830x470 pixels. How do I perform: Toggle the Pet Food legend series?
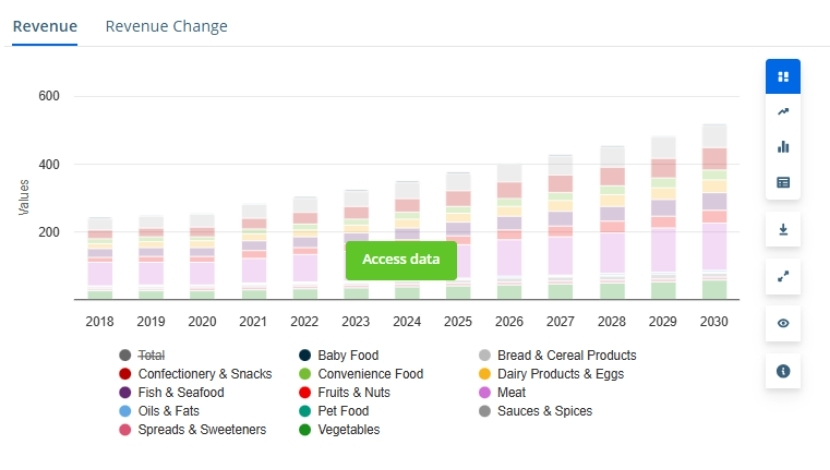[343, 411]
